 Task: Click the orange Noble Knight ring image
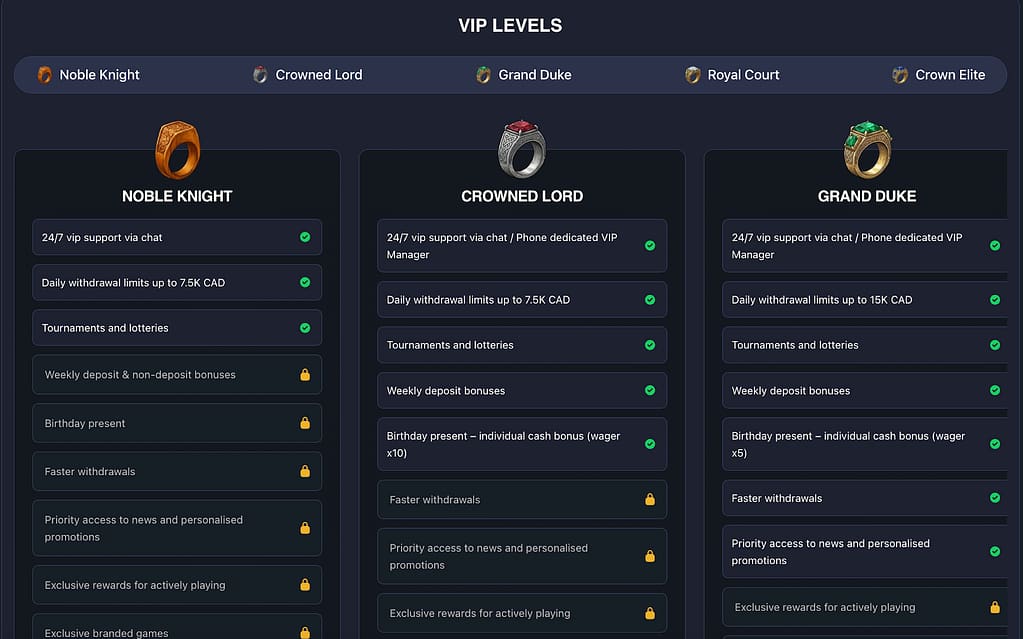177,150
